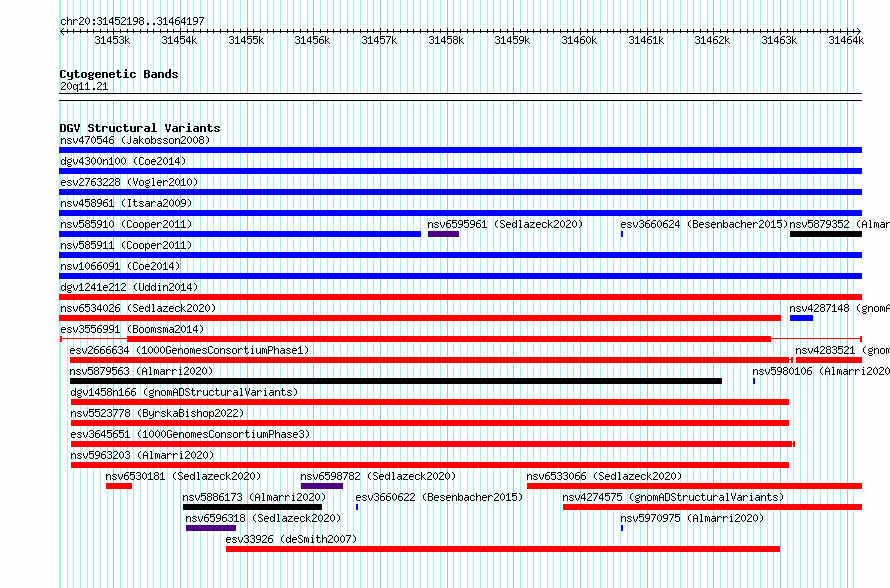Screen dimensions: 890x588
Task: Select the nsv5879563 (Almarri2020) black bar
Action: (396, 381)
